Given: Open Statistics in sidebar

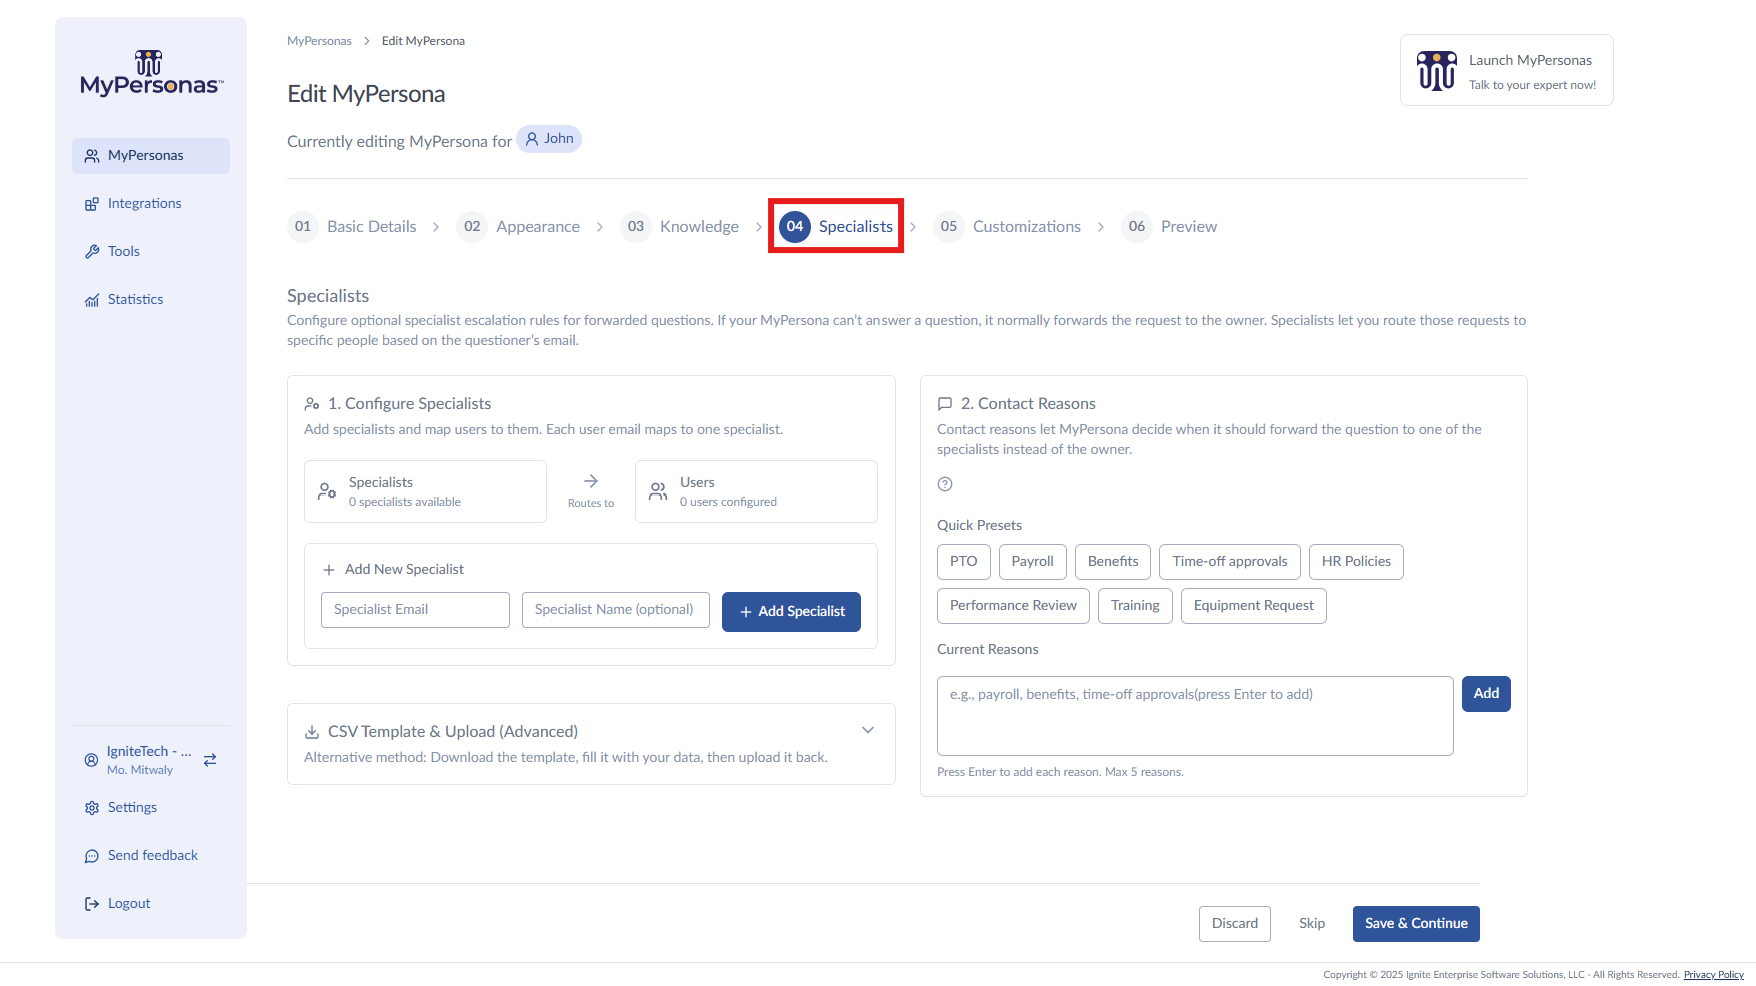Looking at the screenshot, I should pos(151,300).
